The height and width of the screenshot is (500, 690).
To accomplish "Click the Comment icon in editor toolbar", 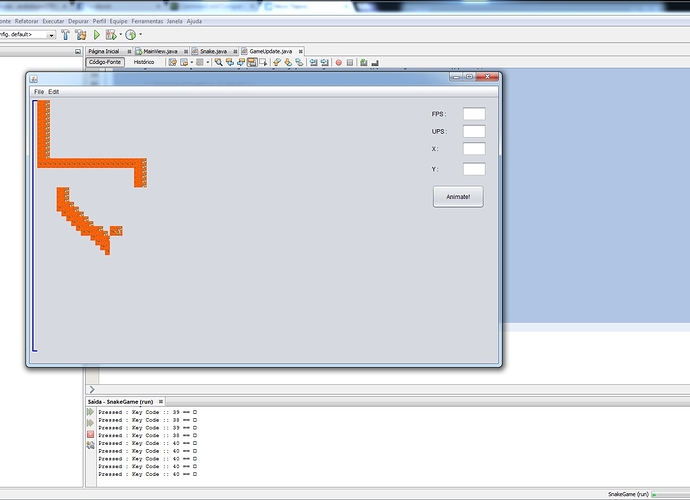I will [363, 62].
